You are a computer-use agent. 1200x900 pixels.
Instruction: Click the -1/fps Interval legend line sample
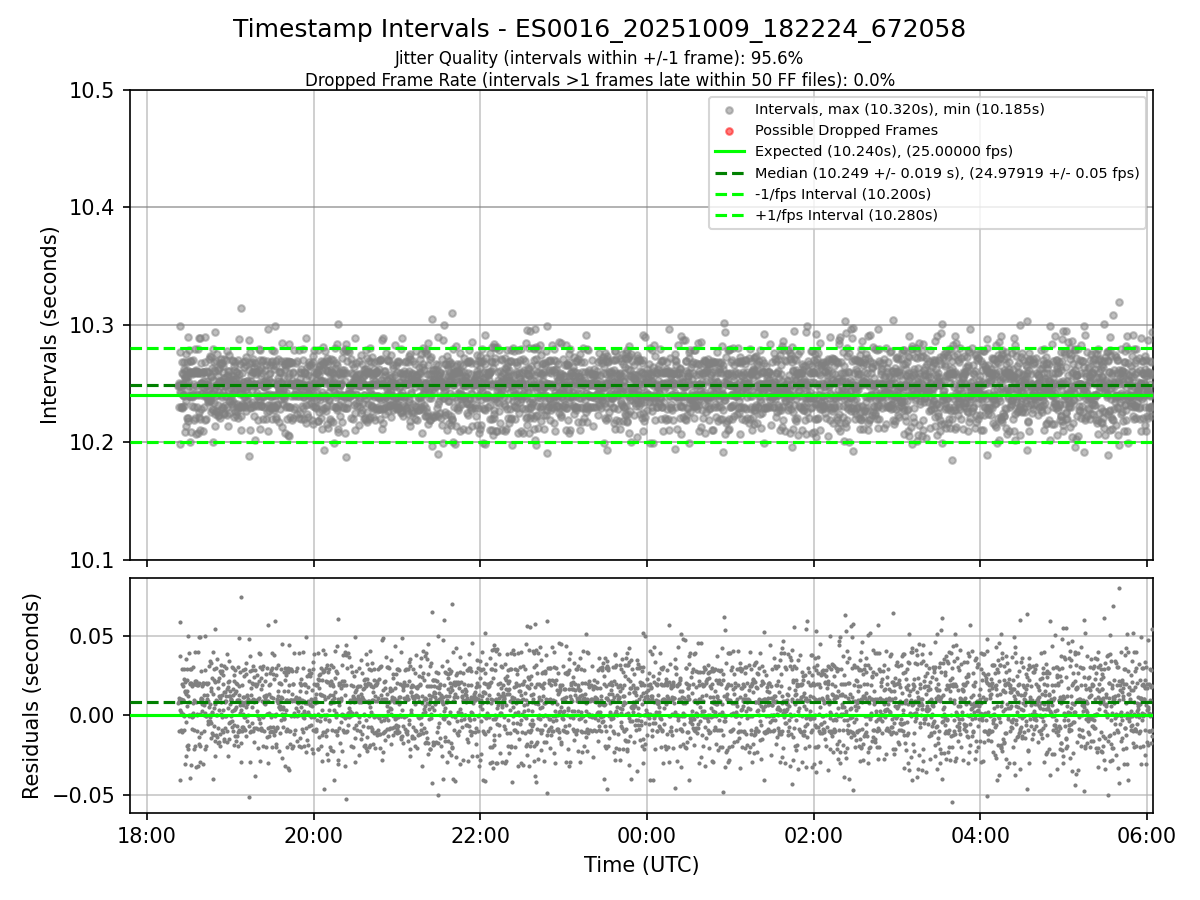point(729,194)
